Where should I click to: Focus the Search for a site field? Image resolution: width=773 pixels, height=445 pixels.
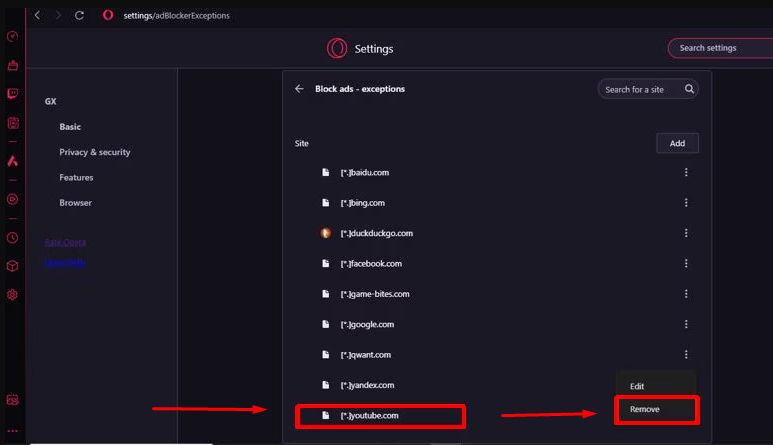pyautogui.click(x=648, y=89)
